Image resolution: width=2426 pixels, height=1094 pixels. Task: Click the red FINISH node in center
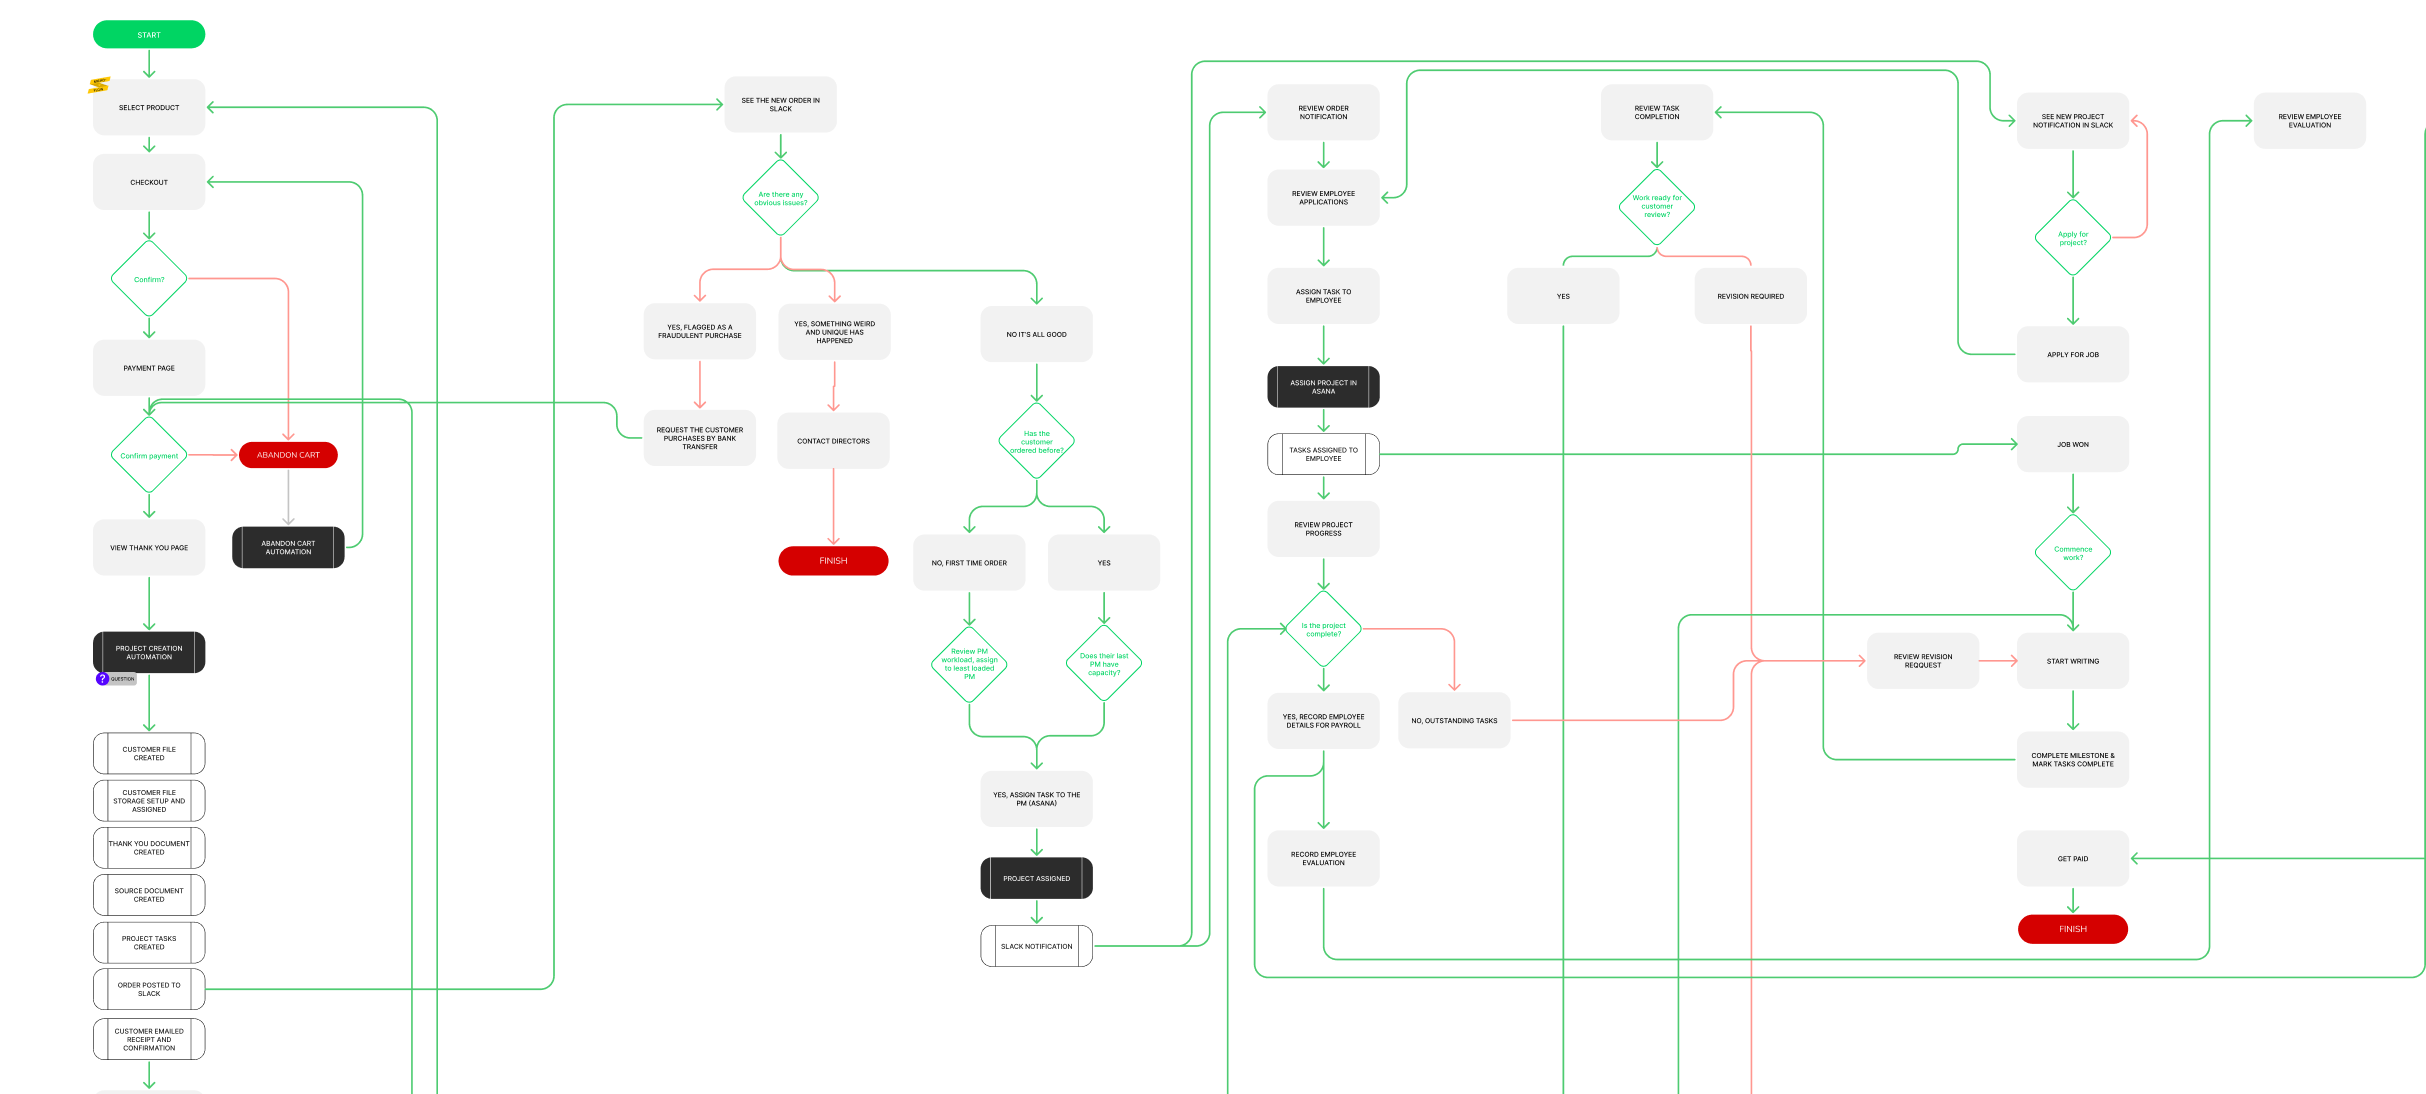832,560
